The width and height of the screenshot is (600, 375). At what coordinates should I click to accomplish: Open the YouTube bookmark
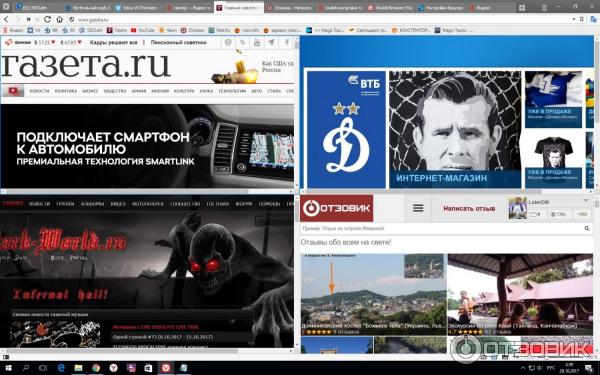pyautogui.click(x=142, y=30)
